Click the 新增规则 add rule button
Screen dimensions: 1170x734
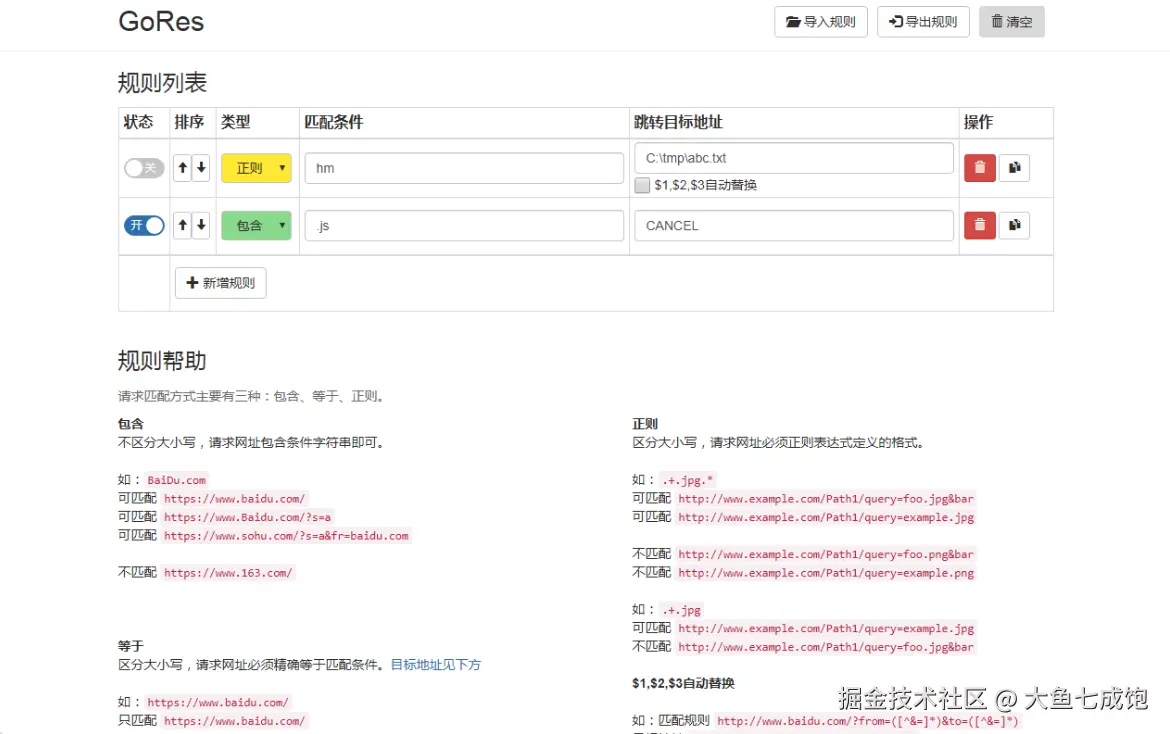221,283
